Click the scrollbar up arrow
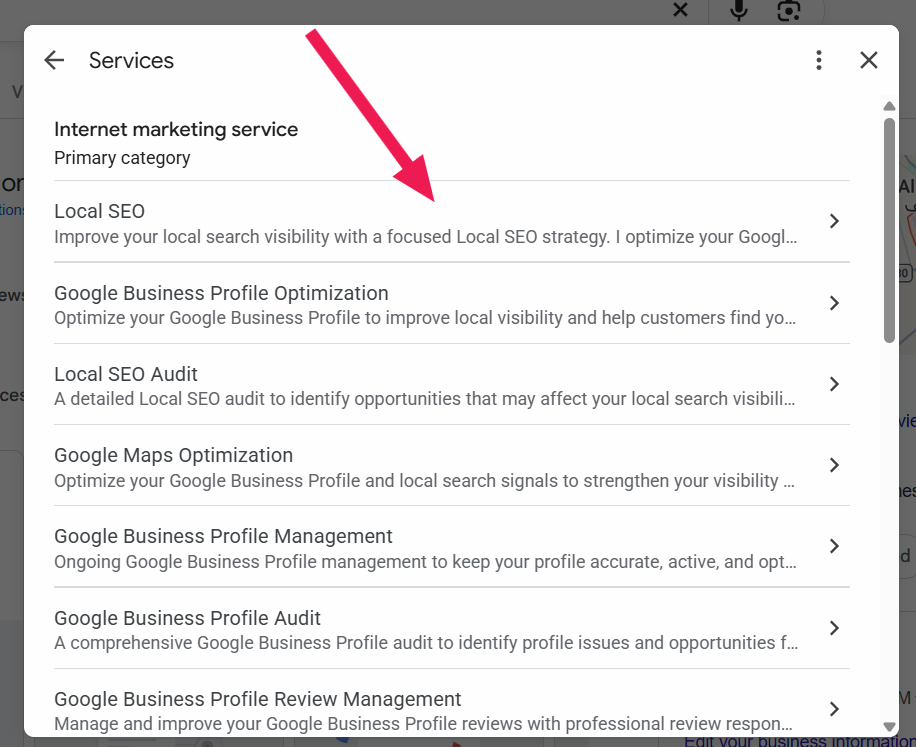Screen dimensions: 916x747 click(x=889, y=106)
